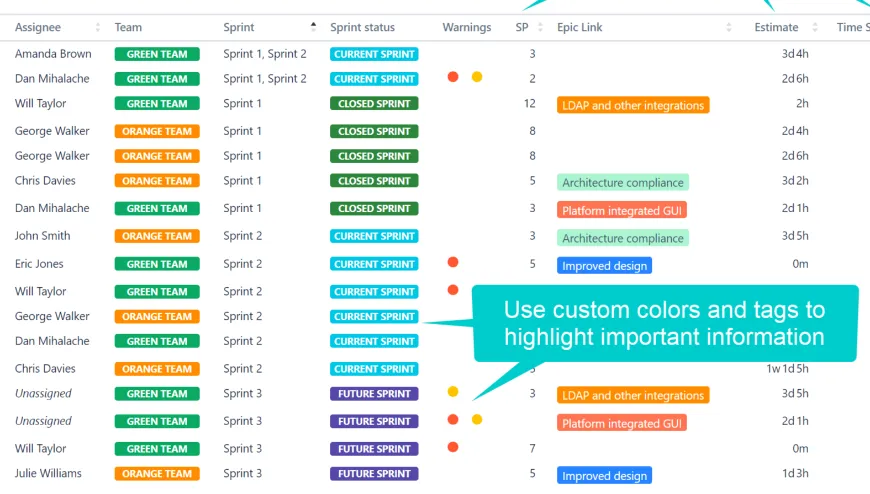Open LDAP epic link in Will Taylor's Sprint 1 row
870x494 pixels.
[632, 105]
